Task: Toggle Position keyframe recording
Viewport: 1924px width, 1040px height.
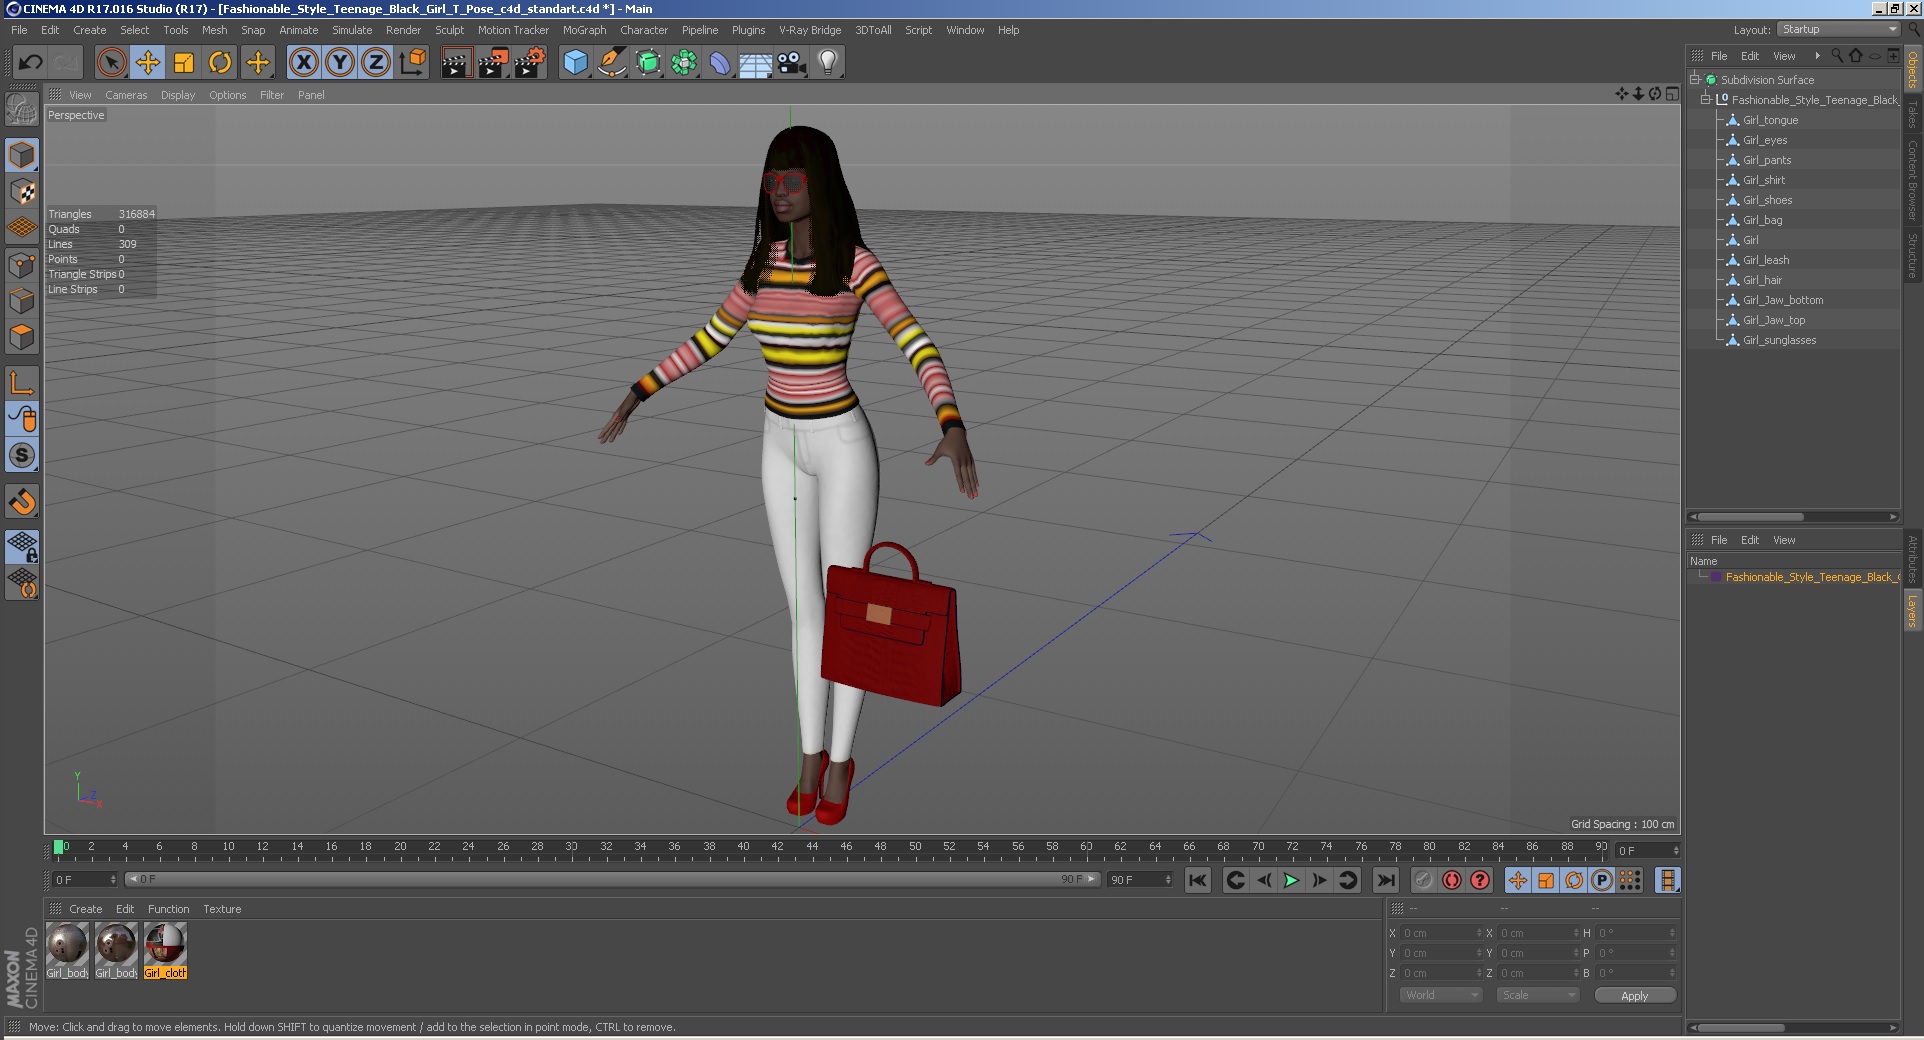Action: (x=1517, y=880)
